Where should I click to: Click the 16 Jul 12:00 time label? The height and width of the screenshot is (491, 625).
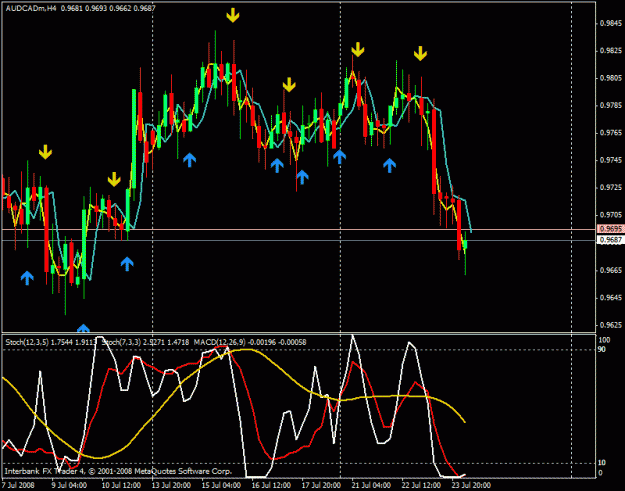(271, 485)
